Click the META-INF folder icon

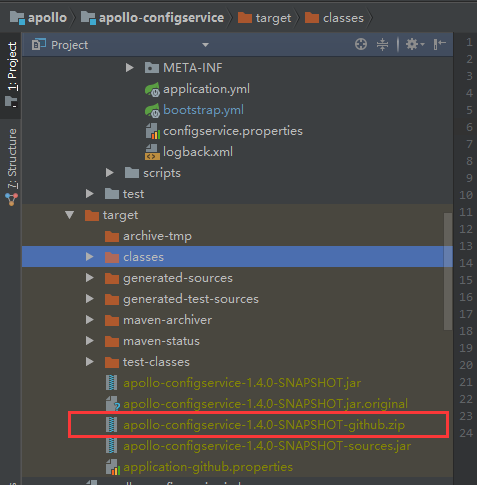(x=152, y=68)
